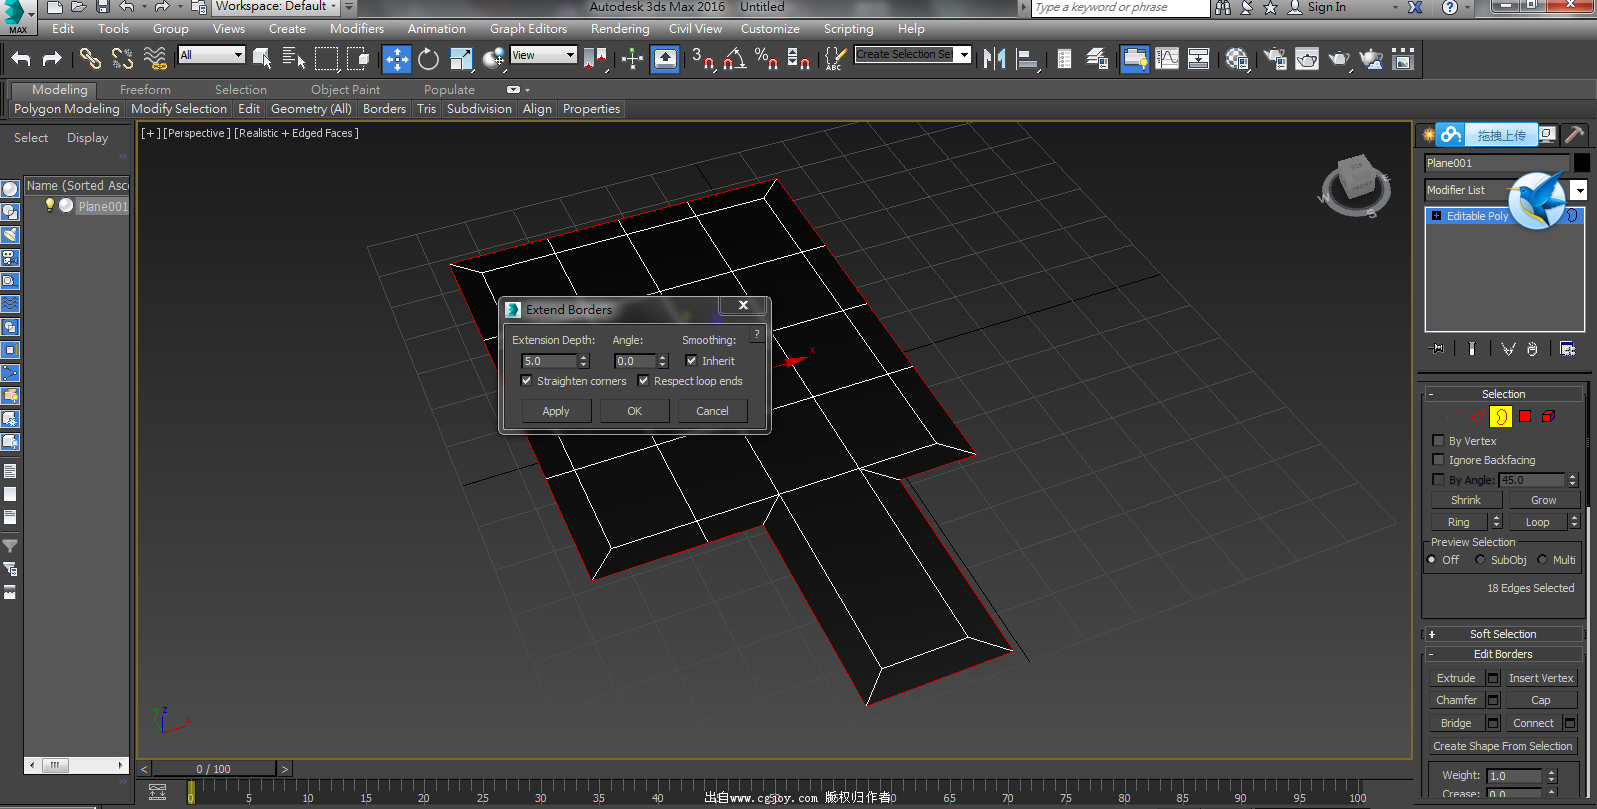Open the Modifiers menu
1597x809 pixels.
[x=357, y=29]
